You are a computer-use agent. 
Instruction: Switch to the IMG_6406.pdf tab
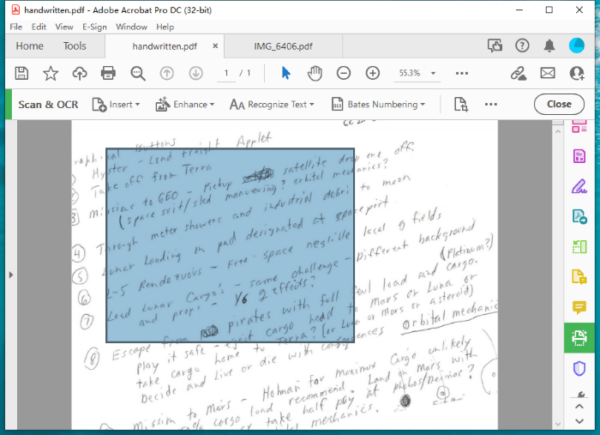click(x=283, y=46)
